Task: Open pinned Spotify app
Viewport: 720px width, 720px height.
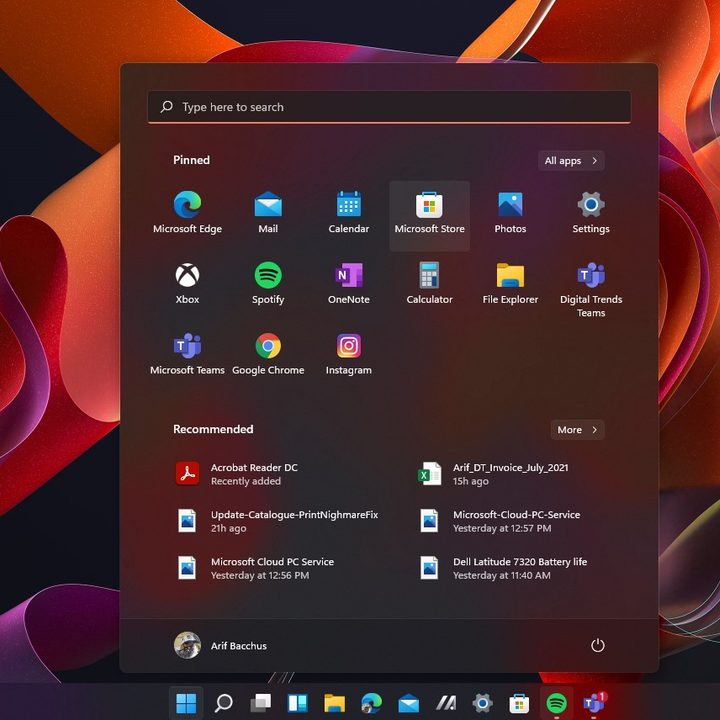Action: pos(268,285)
